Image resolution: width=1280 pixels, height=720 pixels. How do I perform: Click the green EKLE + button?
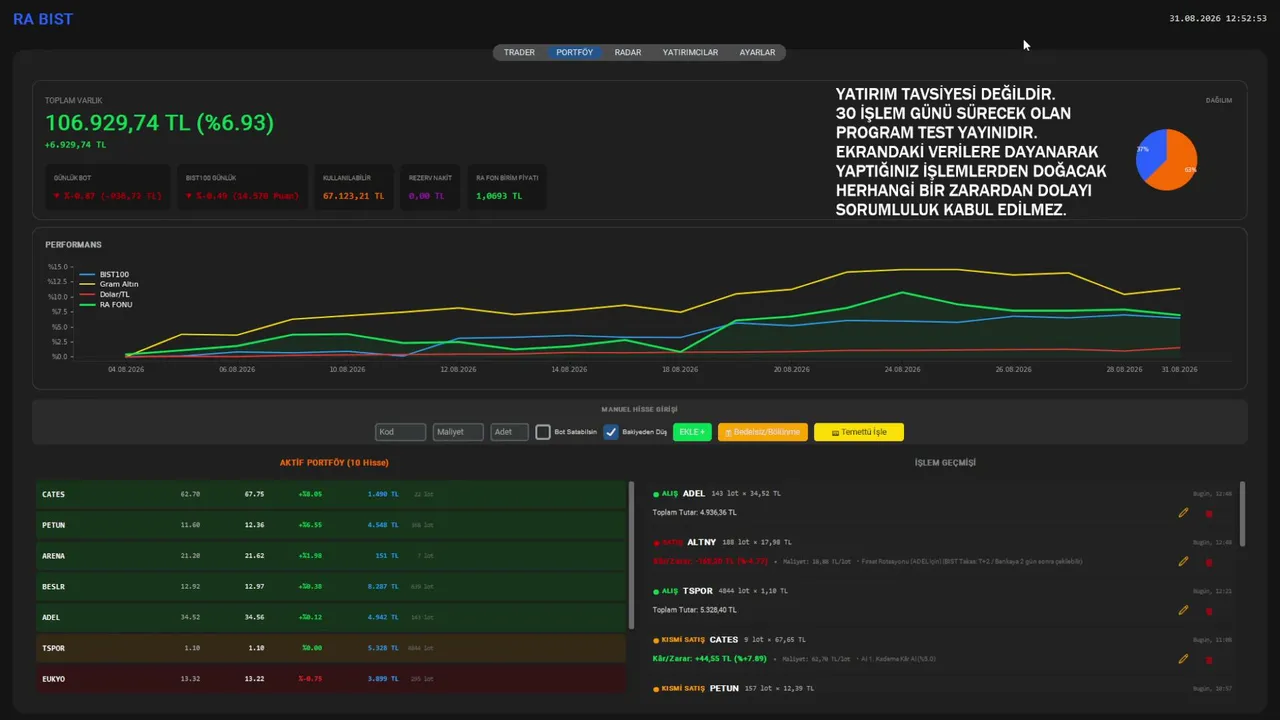[x=692, y=432]
